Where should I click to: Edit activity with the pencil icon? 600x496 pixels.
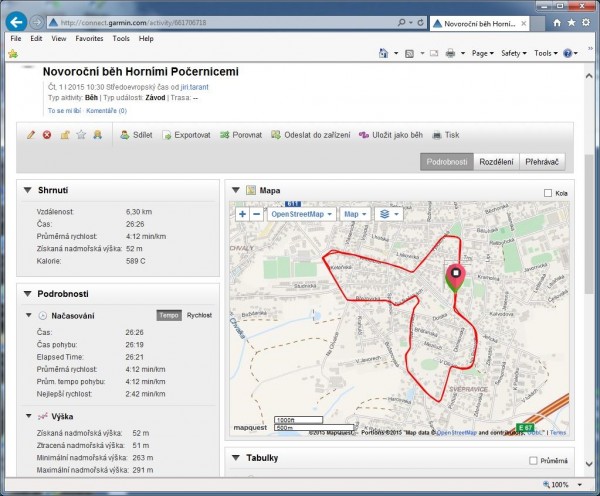[31, 135]
